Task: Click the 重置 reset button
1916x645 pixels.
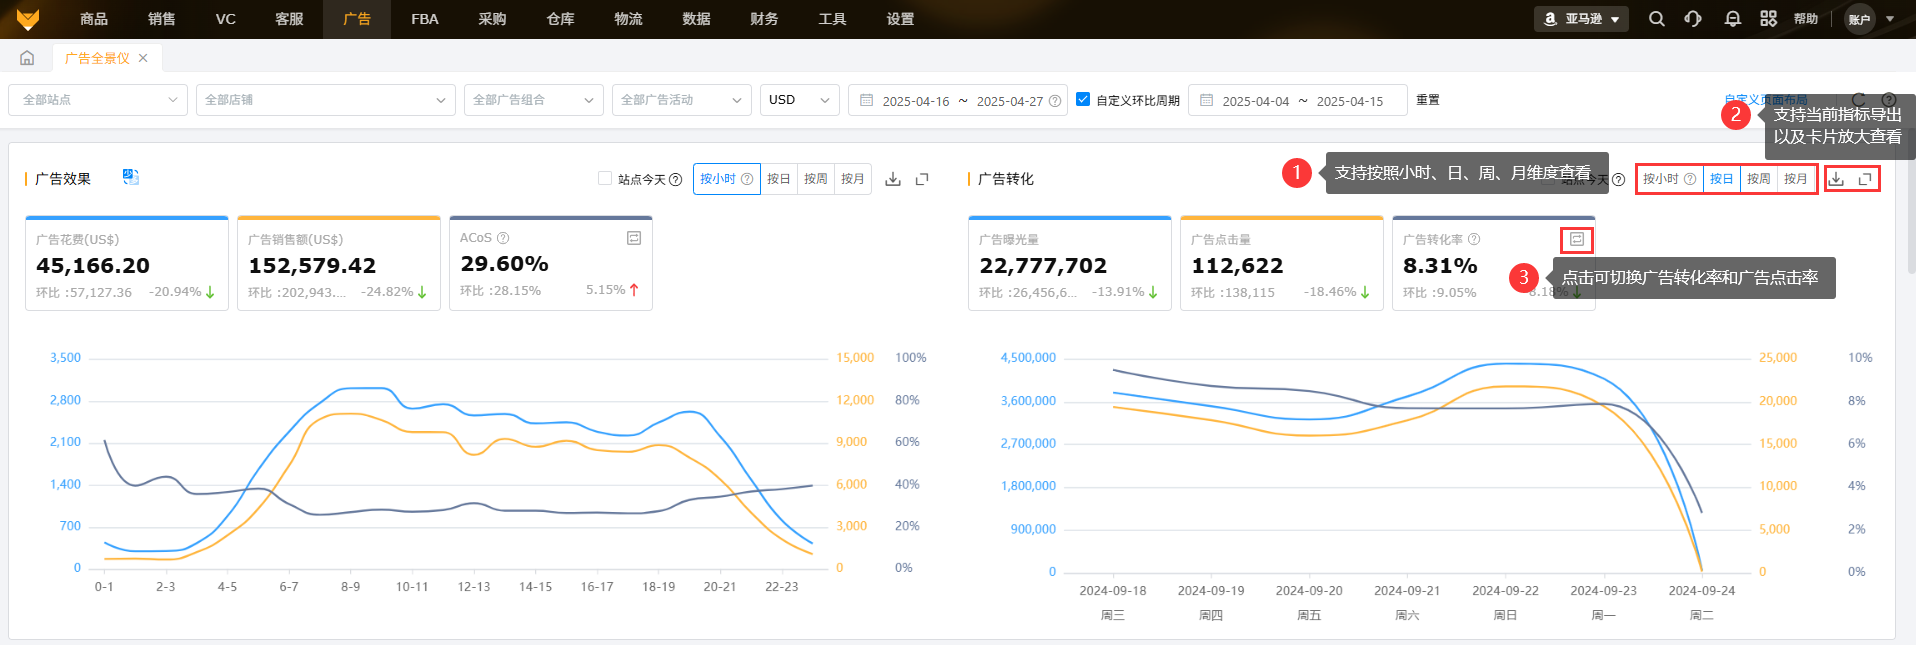Action: (1427, 100)
